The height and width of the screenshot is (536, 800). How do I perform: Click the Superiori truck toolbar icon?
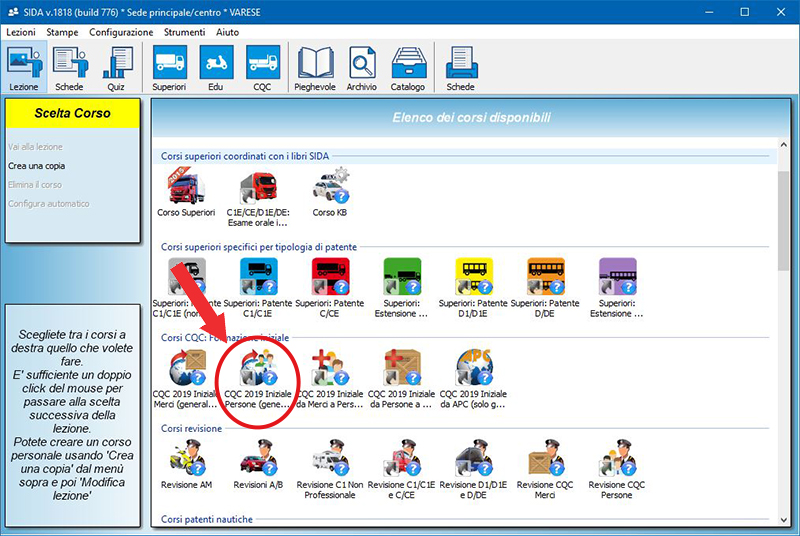click(169, 68)
